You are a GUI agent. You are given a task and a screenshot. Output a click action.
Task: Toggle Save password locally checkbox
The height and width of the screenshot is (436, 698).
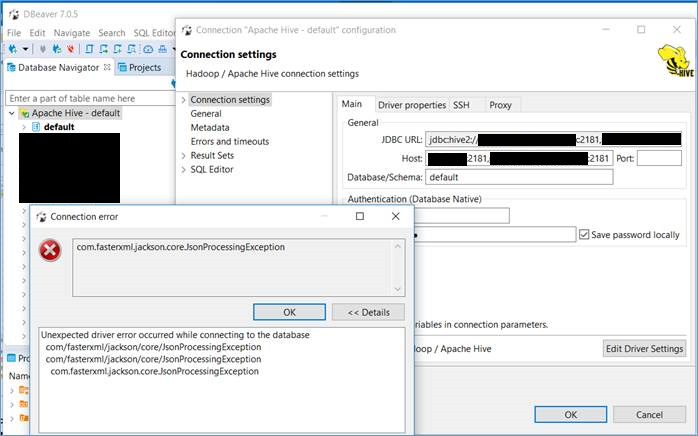[584, 234]
